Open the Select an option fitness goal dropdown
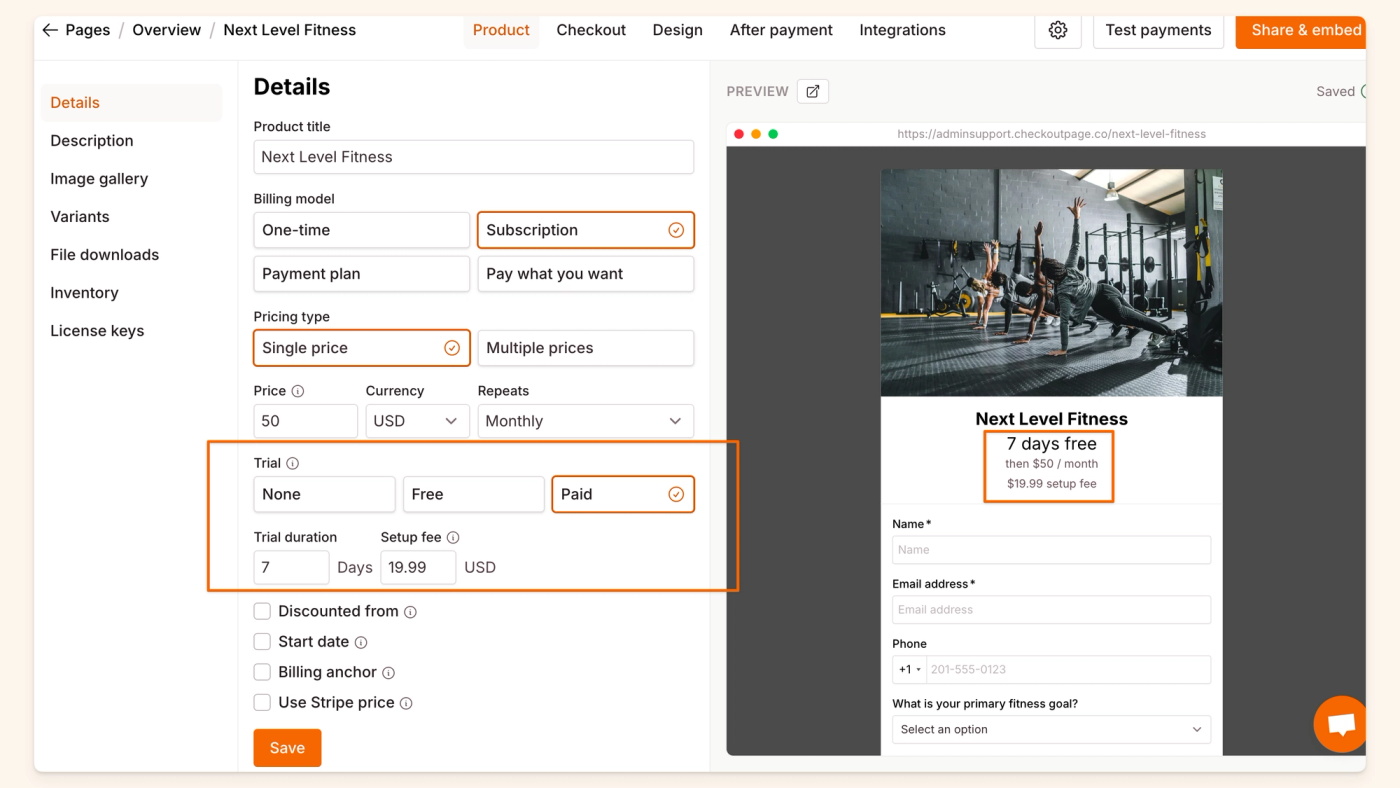1400x788 pixels. point(1051,729)
